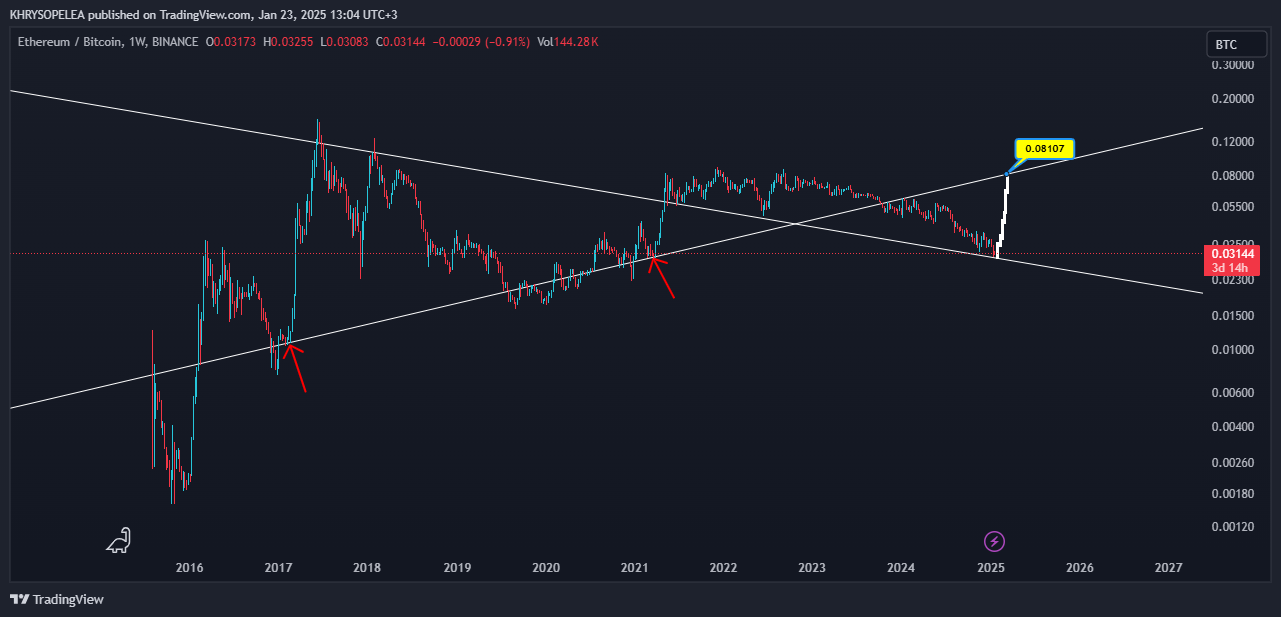Click the 2020 label on time axis

coord(545,568)
